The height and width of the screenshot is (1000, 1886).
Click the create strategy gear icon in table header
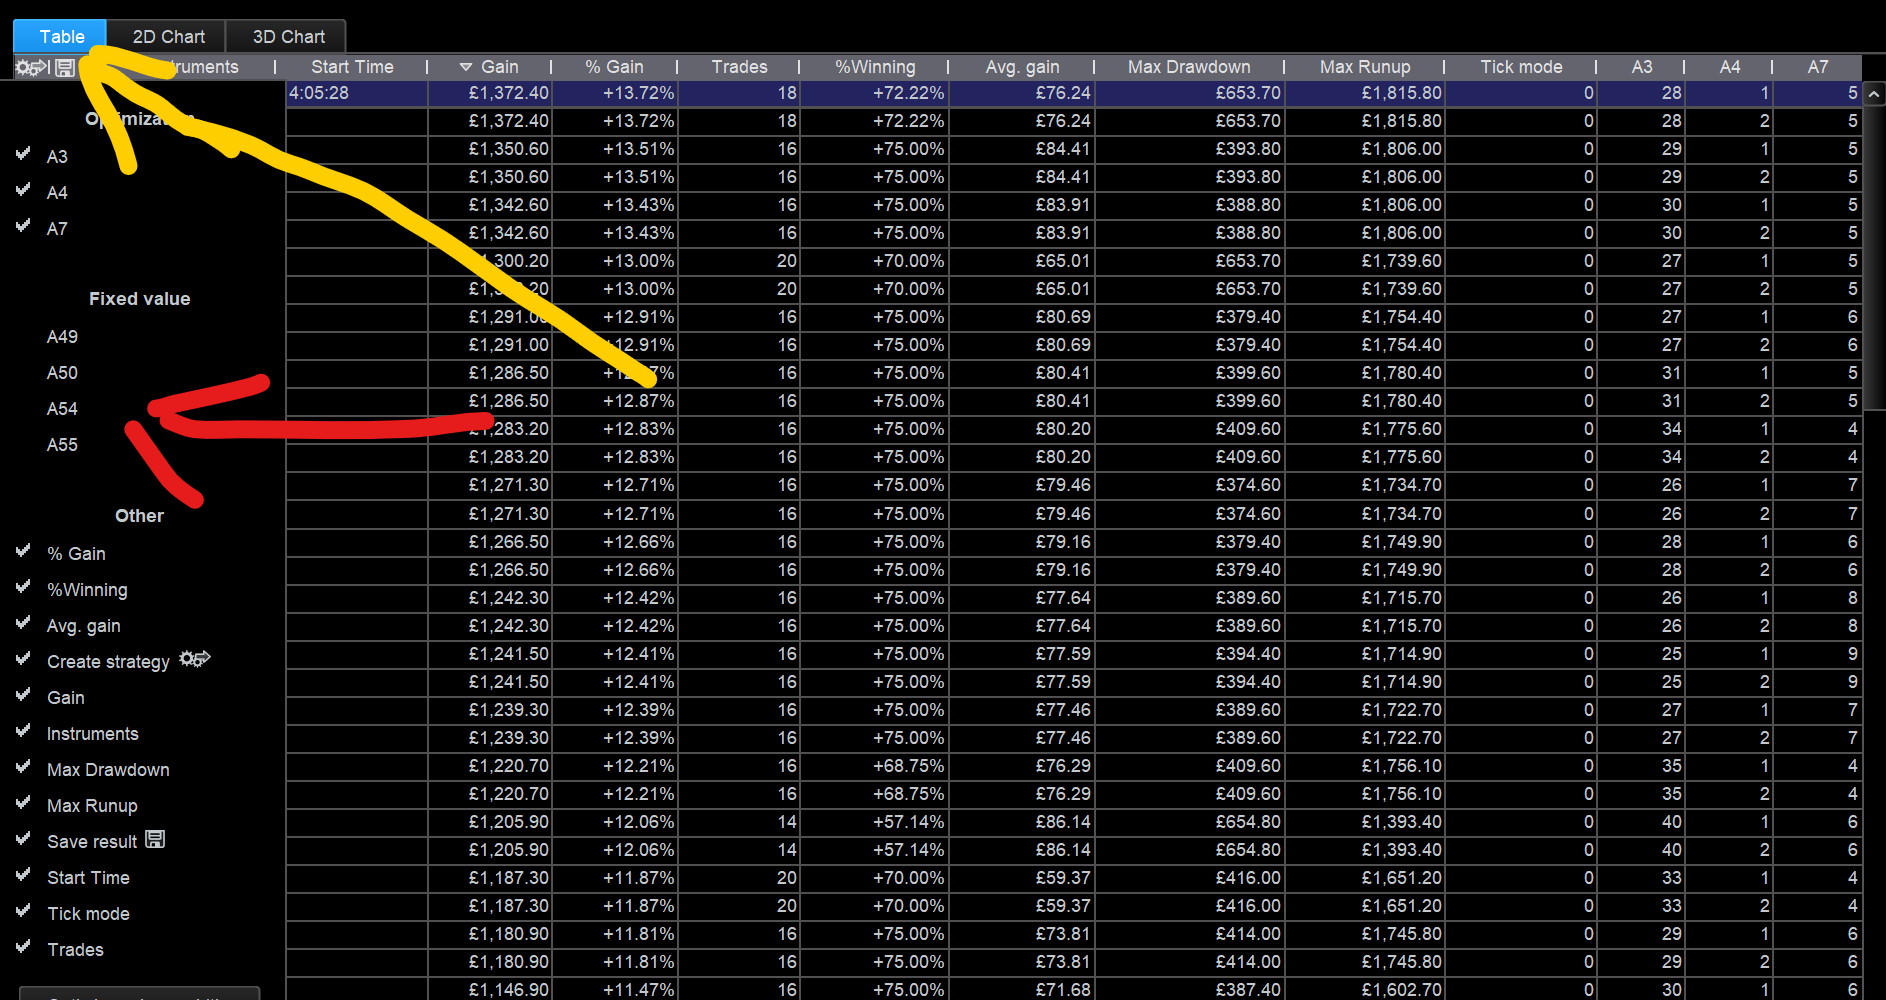[x=32, y=67]
